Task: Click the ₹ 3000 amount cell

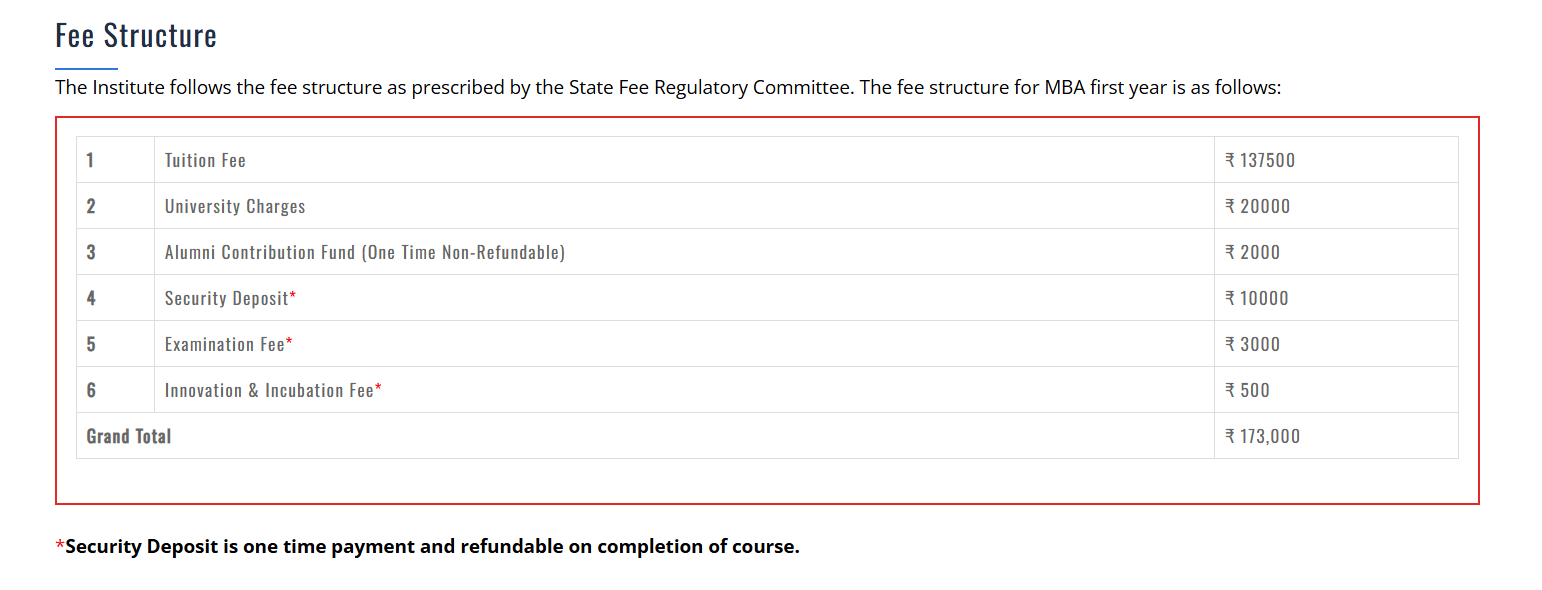Action: point(1253,344)
